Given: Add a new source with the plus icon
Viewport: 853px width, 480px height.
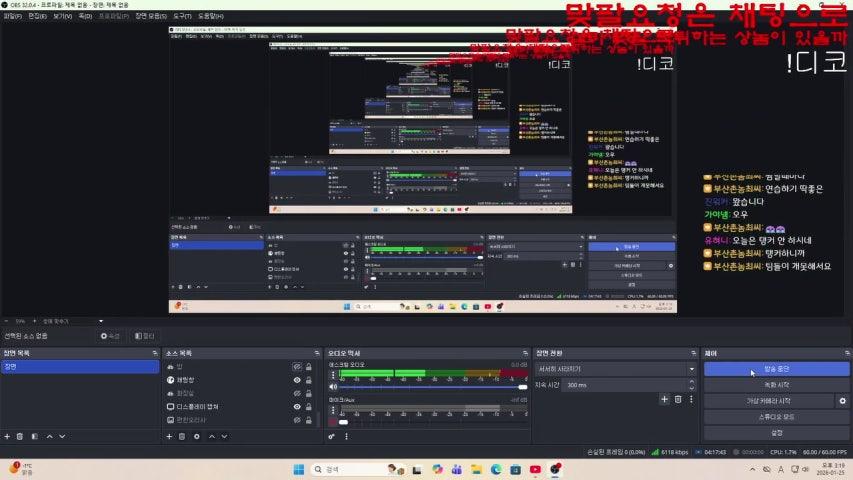Looking at the screenshot, I should coord(169,436).
